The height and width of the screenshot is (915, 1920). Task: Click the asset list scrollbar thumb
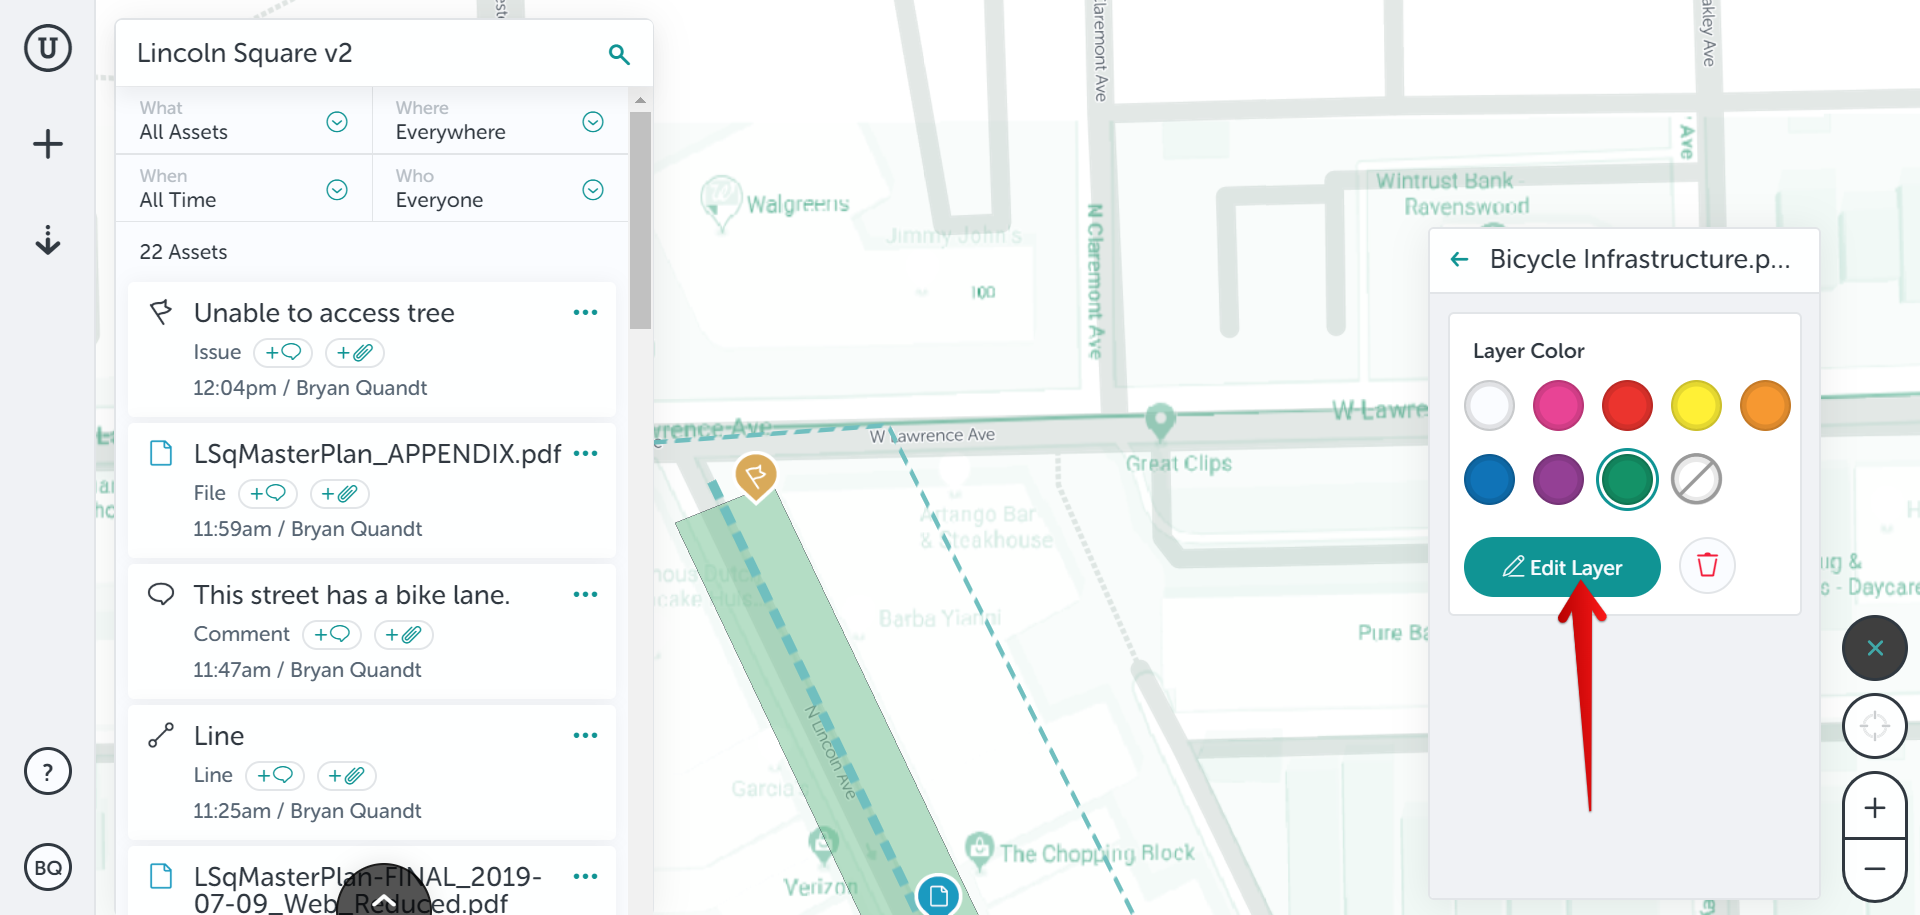coord(640,218)
